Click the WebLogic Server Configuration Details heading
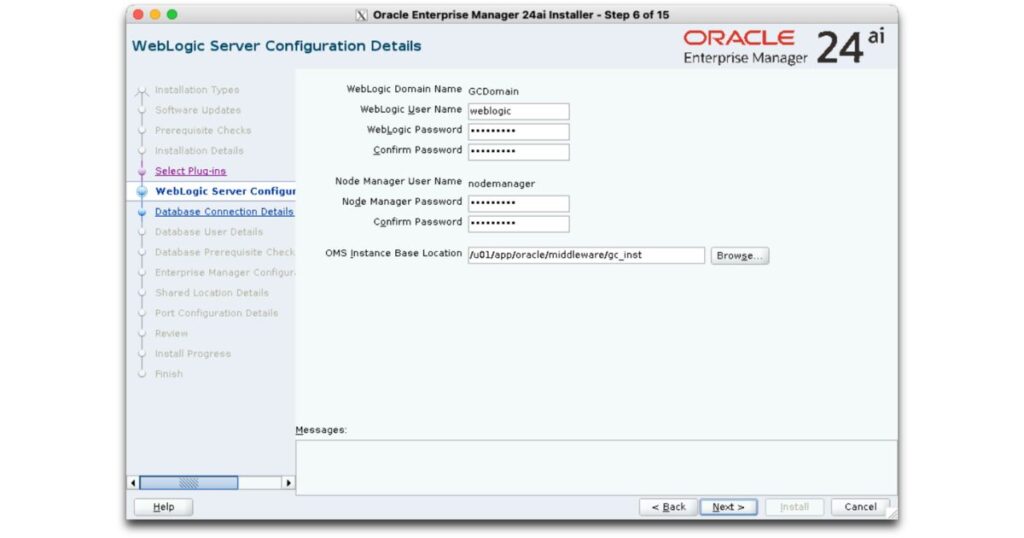Screen dimensions: 1024x538 [x=276, y=46]
